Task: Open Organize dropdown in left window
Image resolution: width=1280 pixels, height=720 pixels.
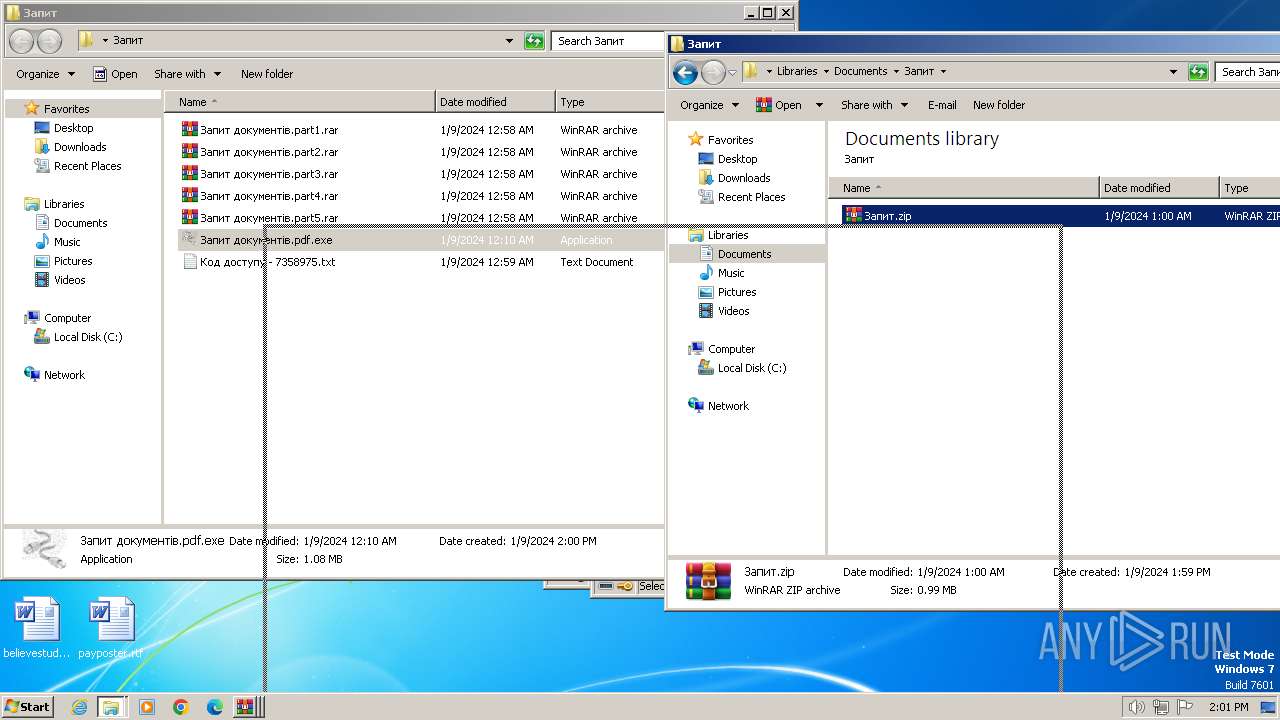Action: tap(45, 74)
